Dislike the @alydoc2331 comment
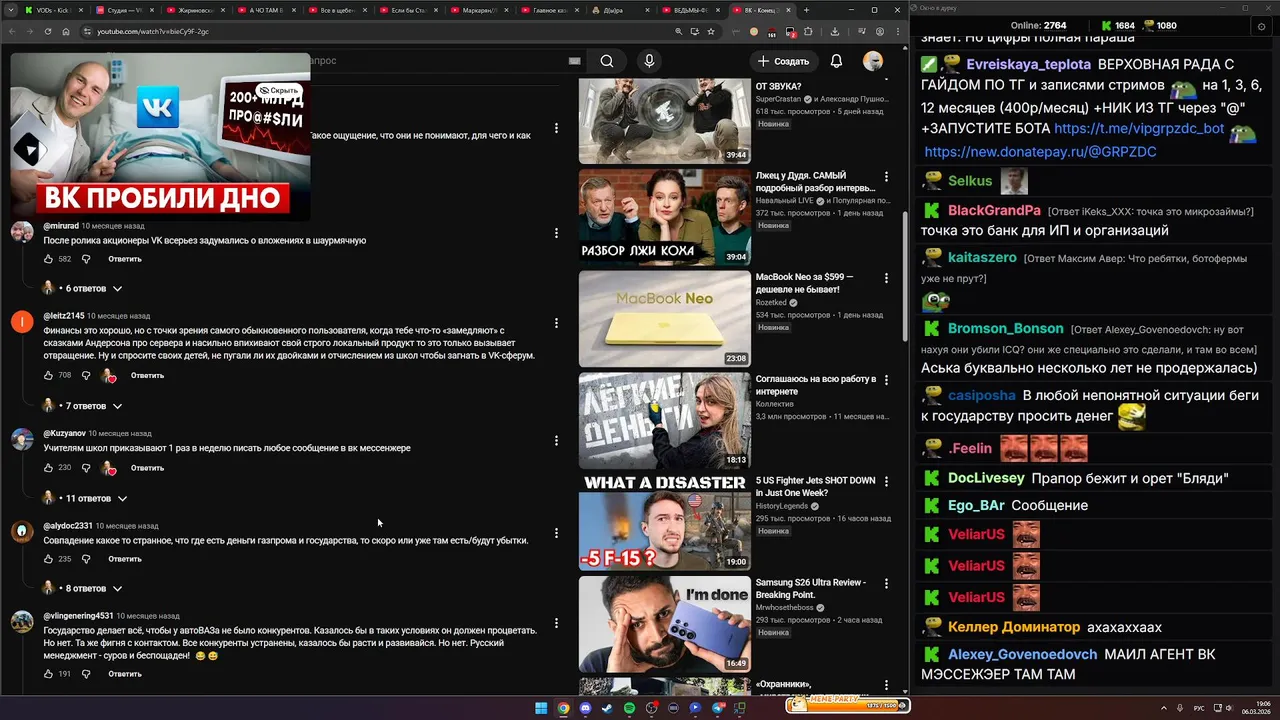 (x=86, y=559)
